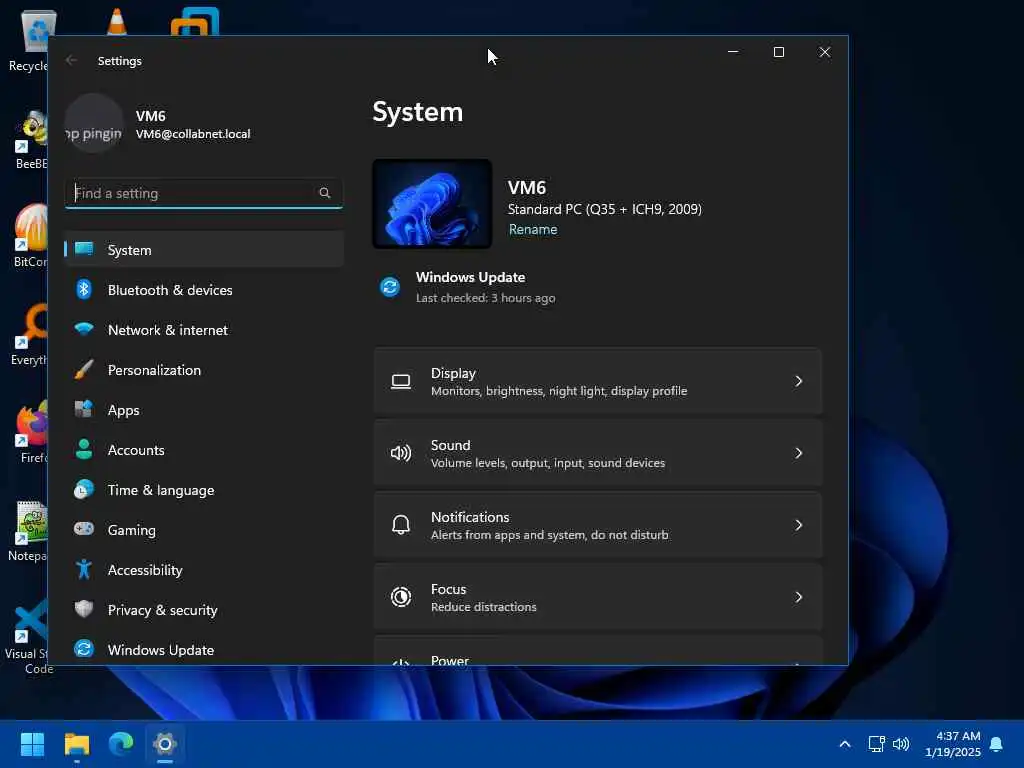Expand the Sound settings chevron
1024x768 pixels.
click(799, 453)
